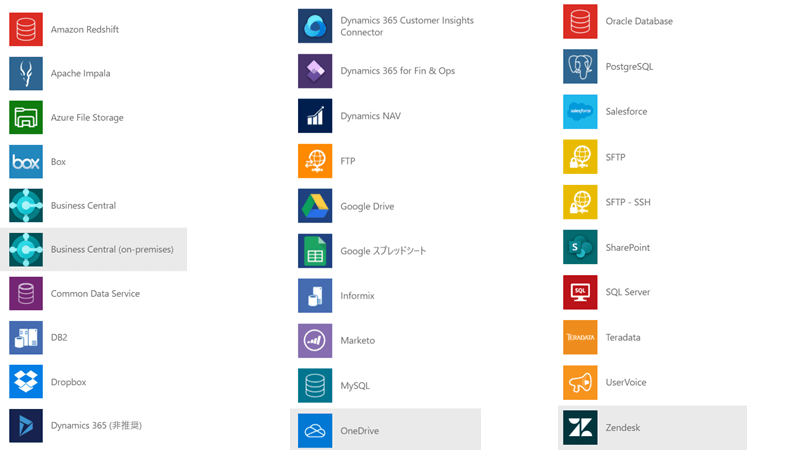
Task: Click the 'Google Drive' text
Action: coord(367,206)
